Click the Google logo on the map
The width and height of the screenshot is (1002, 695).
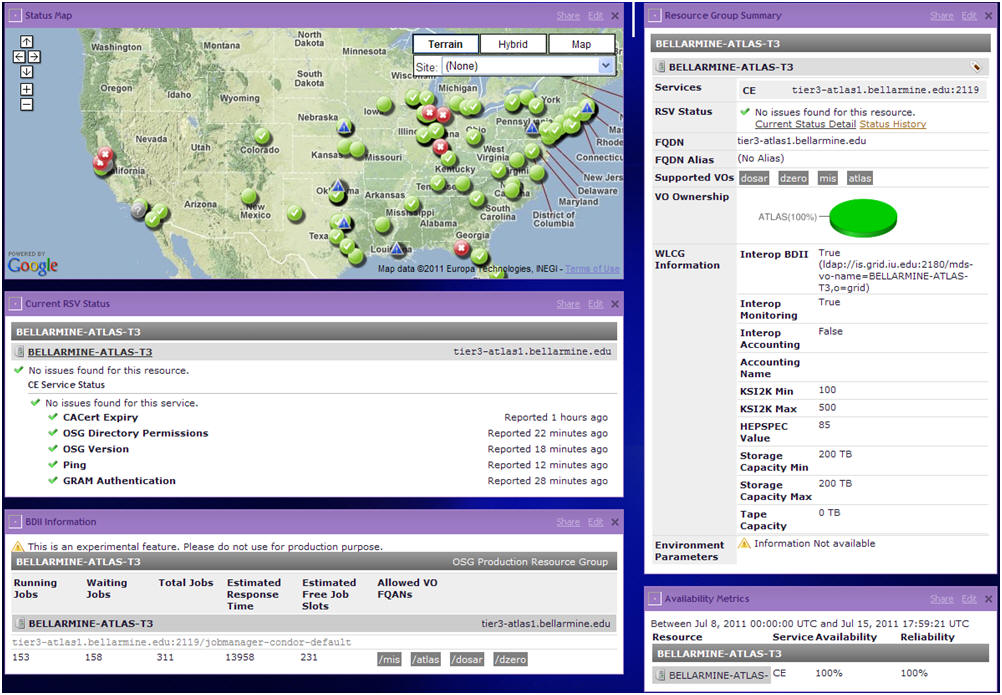(x=33, y=265)
